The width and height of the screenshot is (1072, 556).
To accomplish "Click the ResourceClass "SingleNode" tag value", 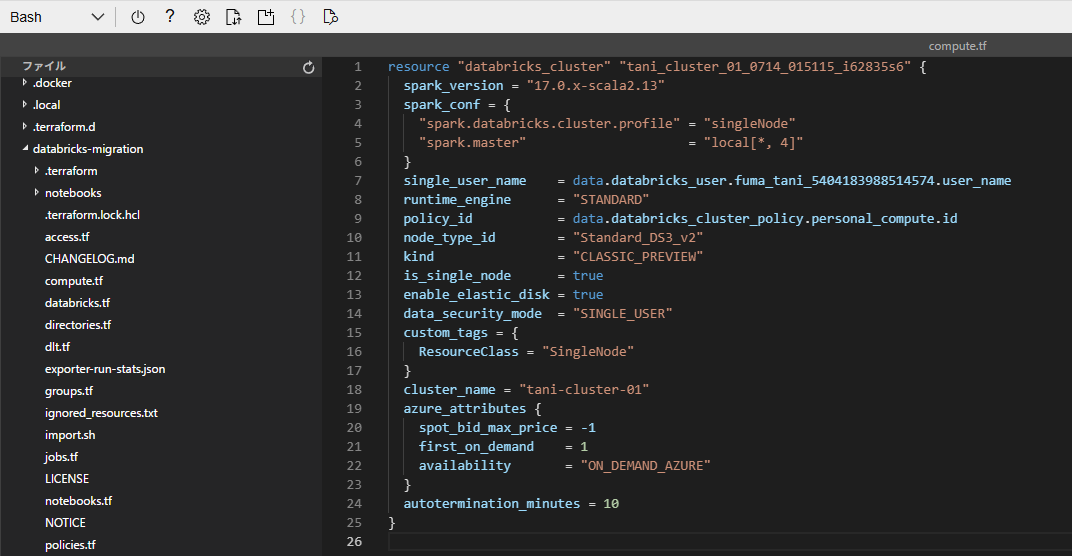I will pos(588,352).
